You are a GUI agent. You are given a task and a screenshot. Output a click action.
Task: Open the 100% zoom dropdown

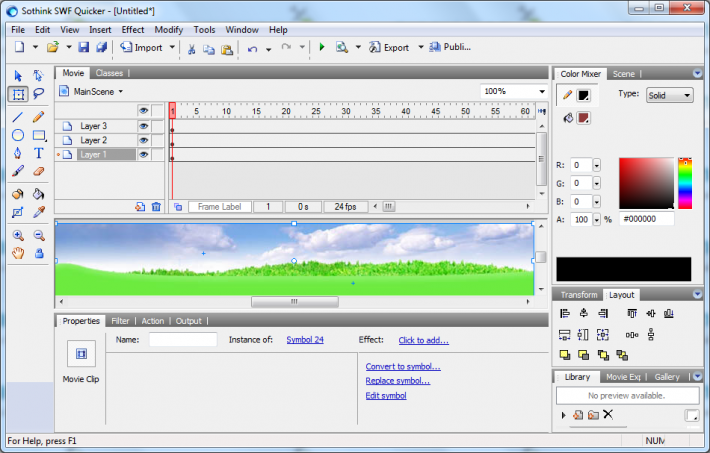pyautogui.click(x=542, y=92)
